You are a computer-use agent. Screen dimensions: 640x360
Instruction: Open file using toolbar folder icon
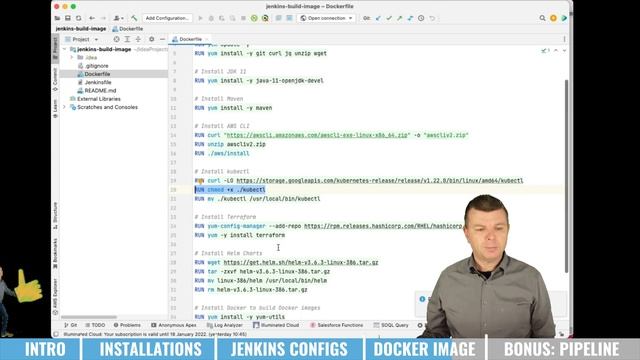58,18
